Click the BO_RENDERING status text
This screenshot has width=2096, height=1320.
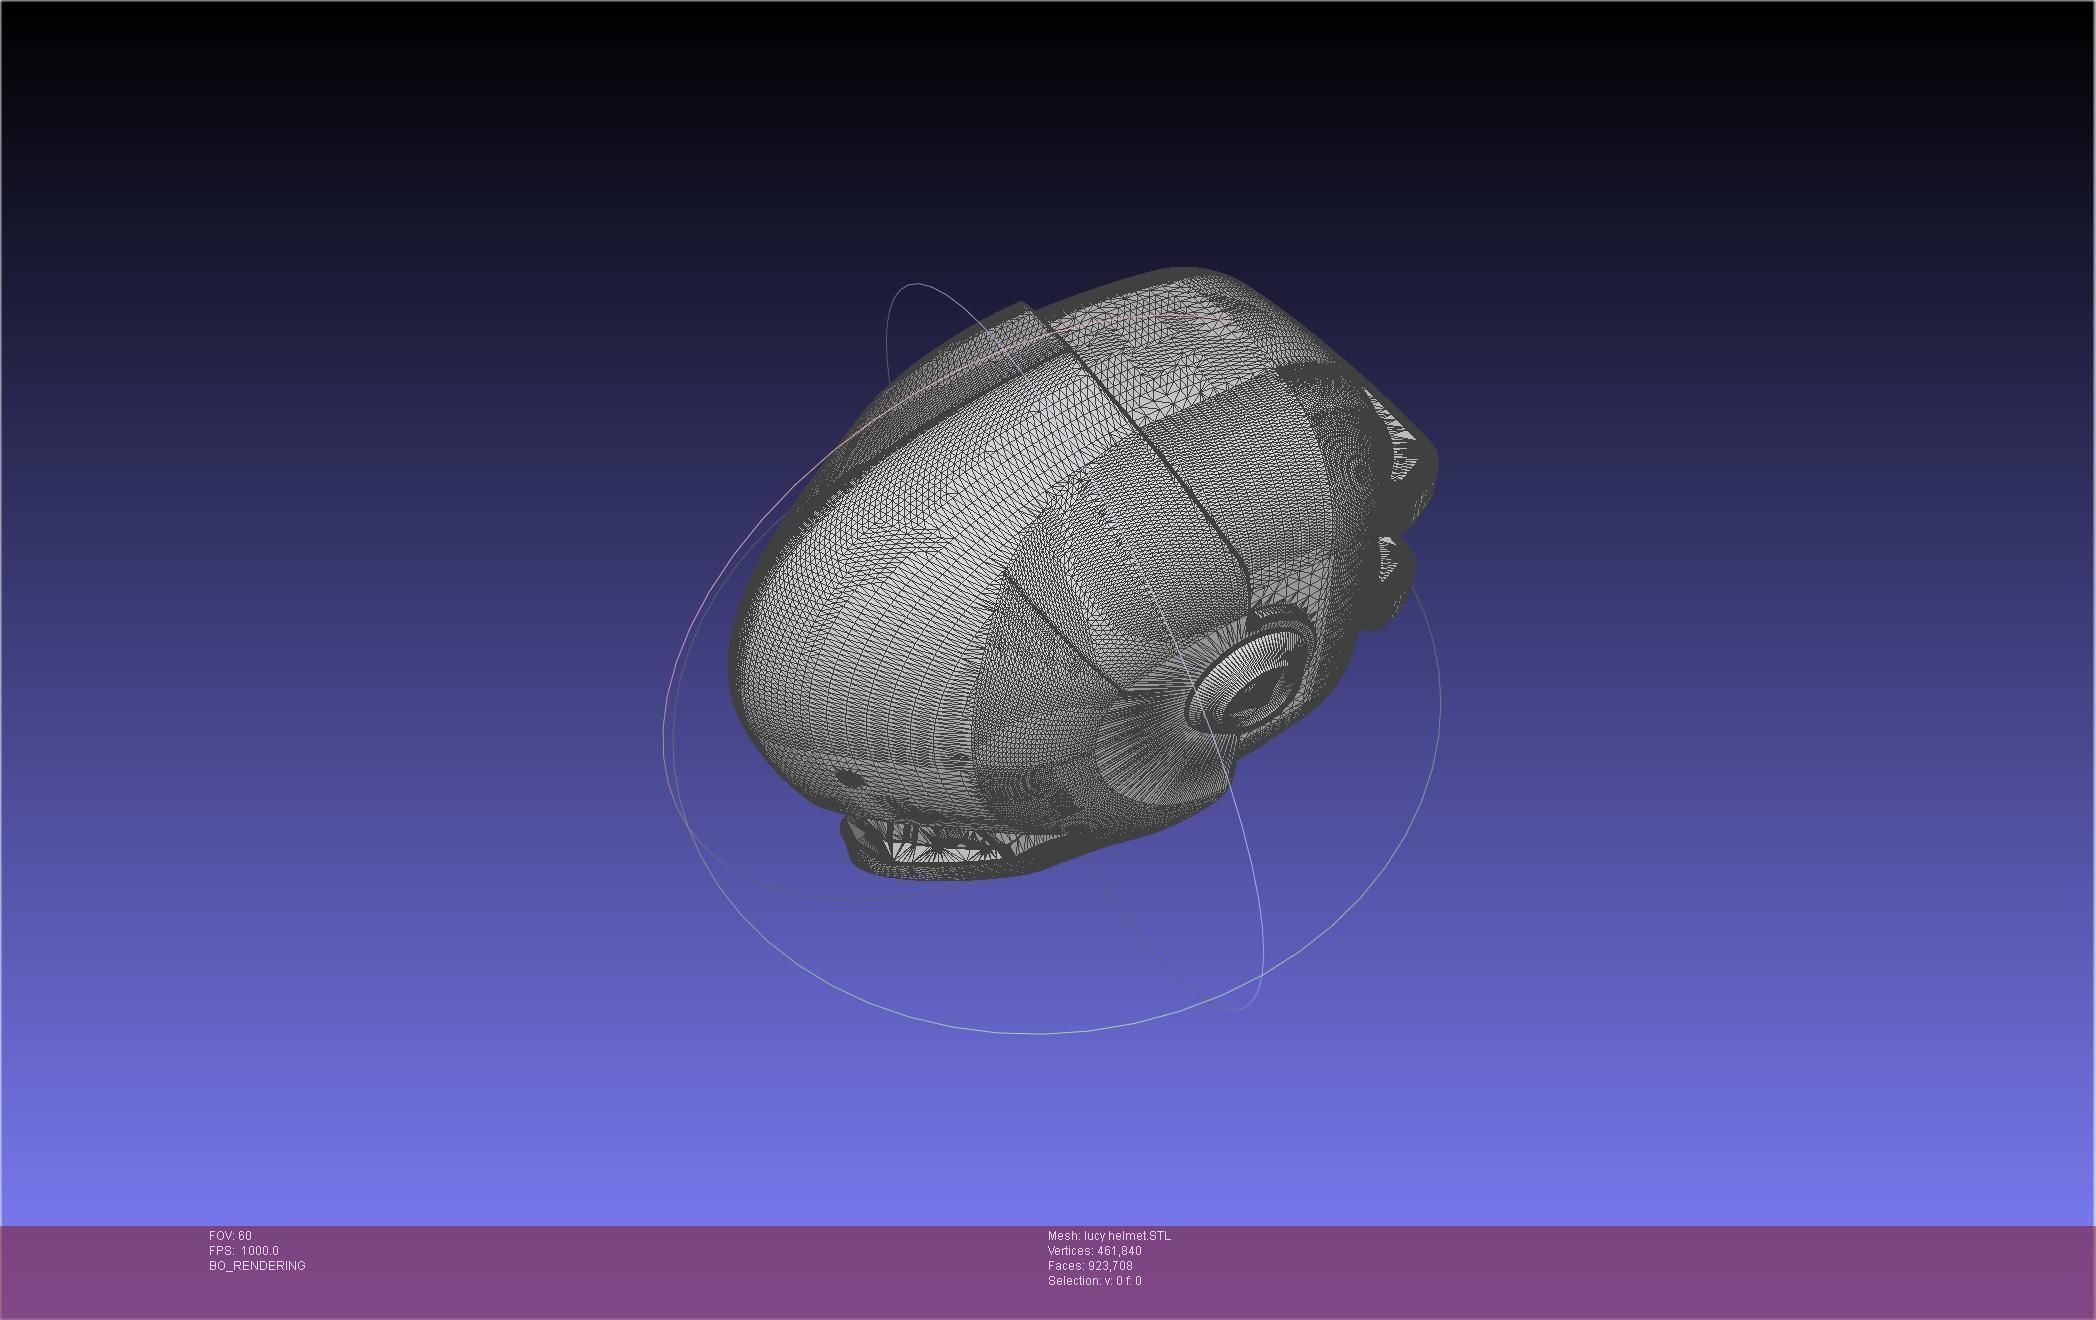[x=257, y=1266]
